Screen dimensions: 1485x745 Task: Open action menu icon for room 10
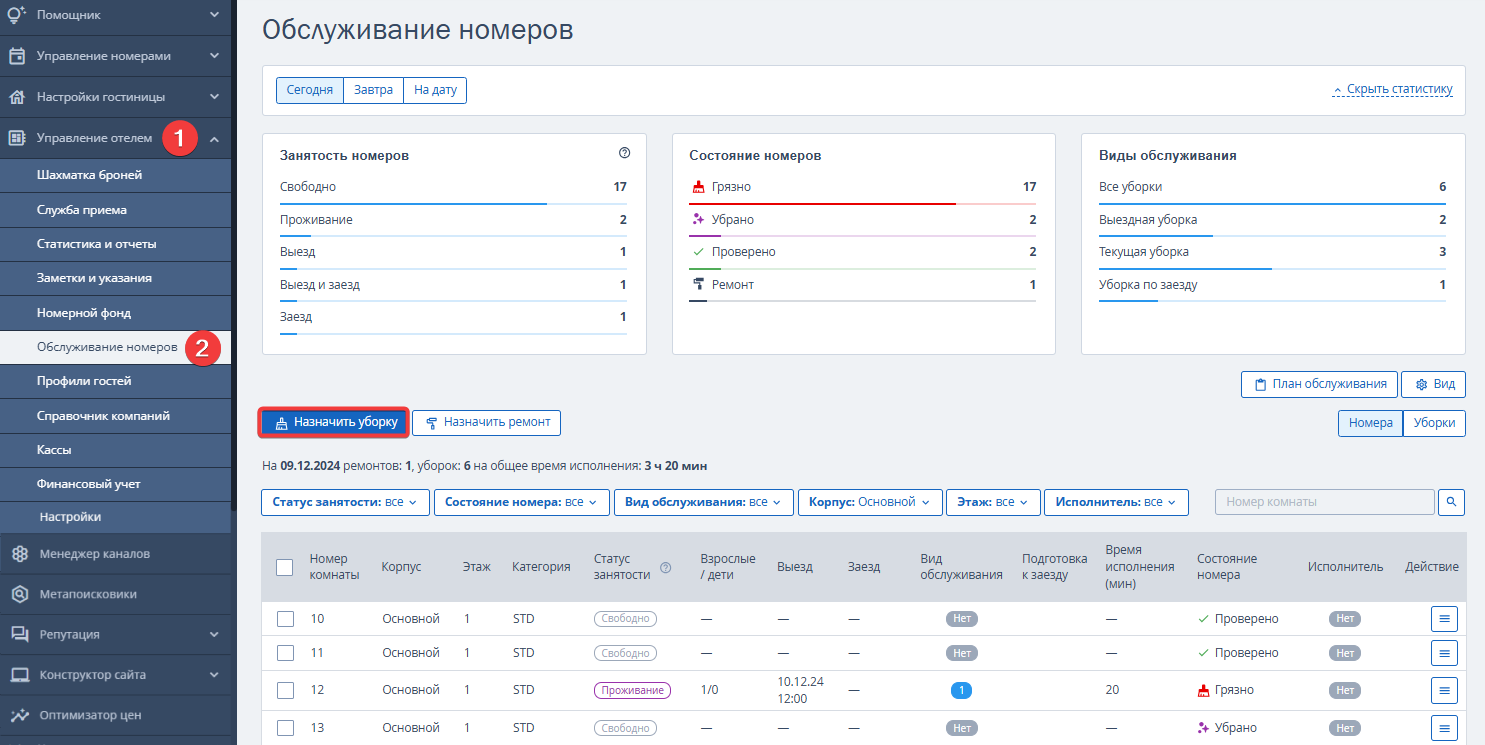pyautogui.click(x=1444, y=619)
